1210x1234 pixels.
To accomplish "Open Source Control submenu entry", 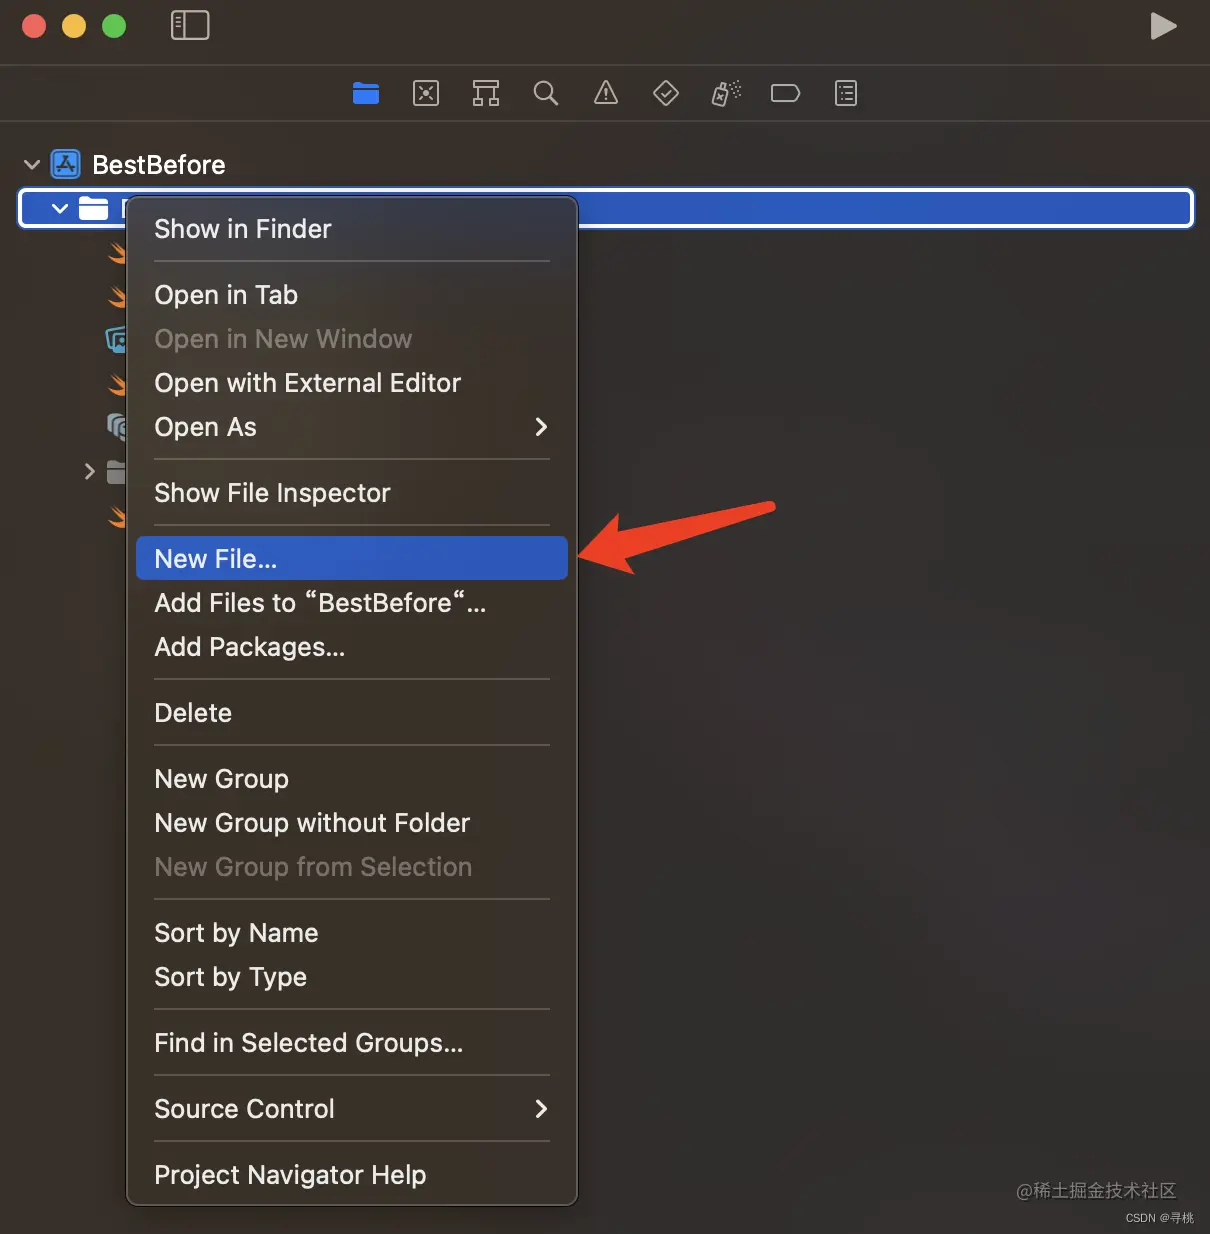I will pyautogui.click(x=352, y=1109).
